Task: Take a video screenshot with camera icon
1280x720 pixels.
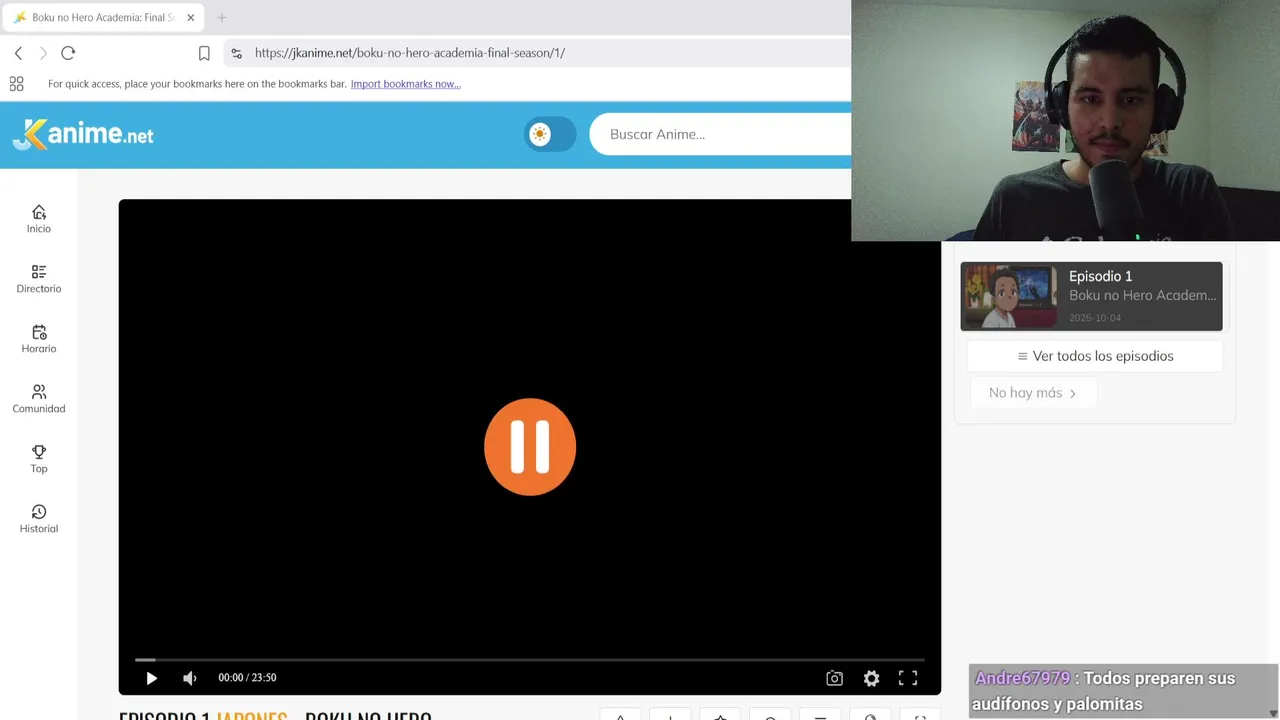Action: tap(834, 678)
